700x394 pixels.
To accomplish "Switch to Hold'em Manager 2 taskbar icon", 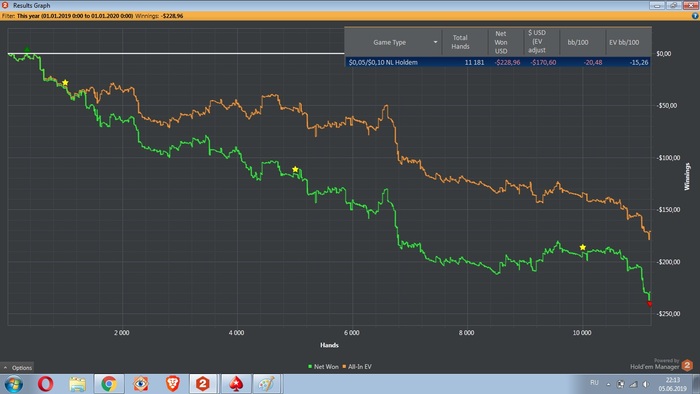I will [x=203, y=384].
